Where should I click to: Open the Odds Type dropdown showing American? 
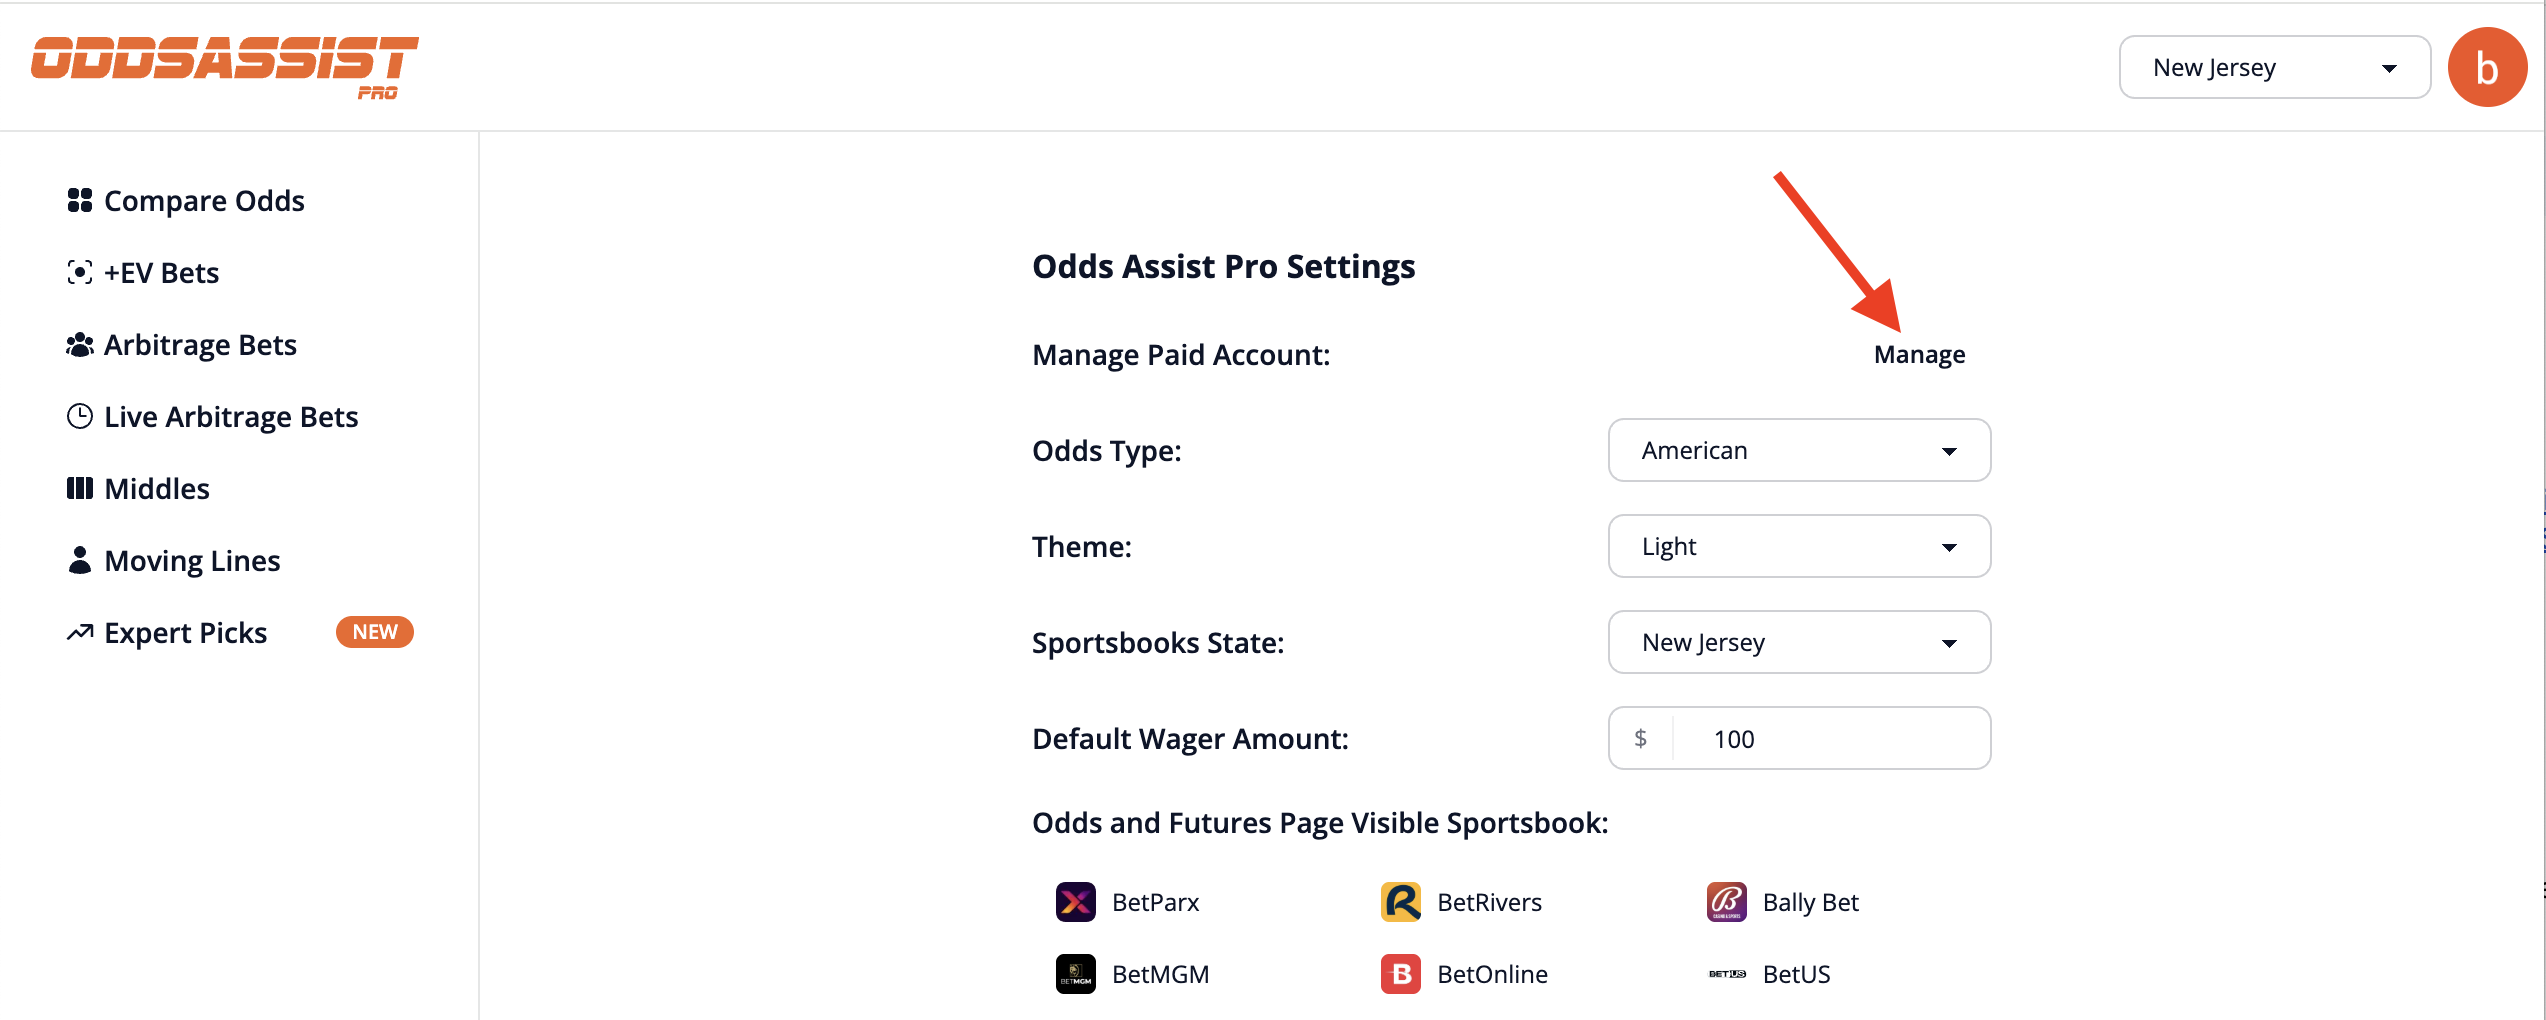click(x=1798, y=450)
